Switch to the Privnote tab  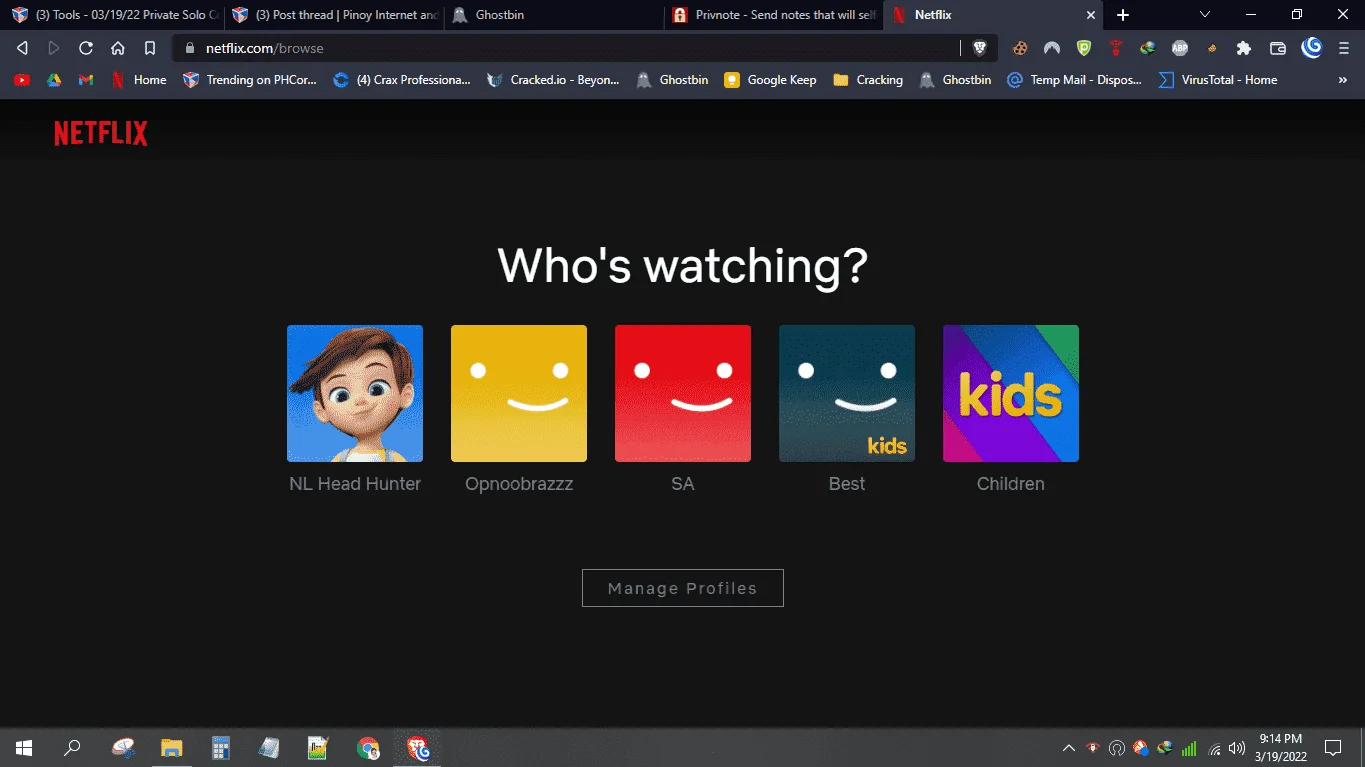click(773, 15)
